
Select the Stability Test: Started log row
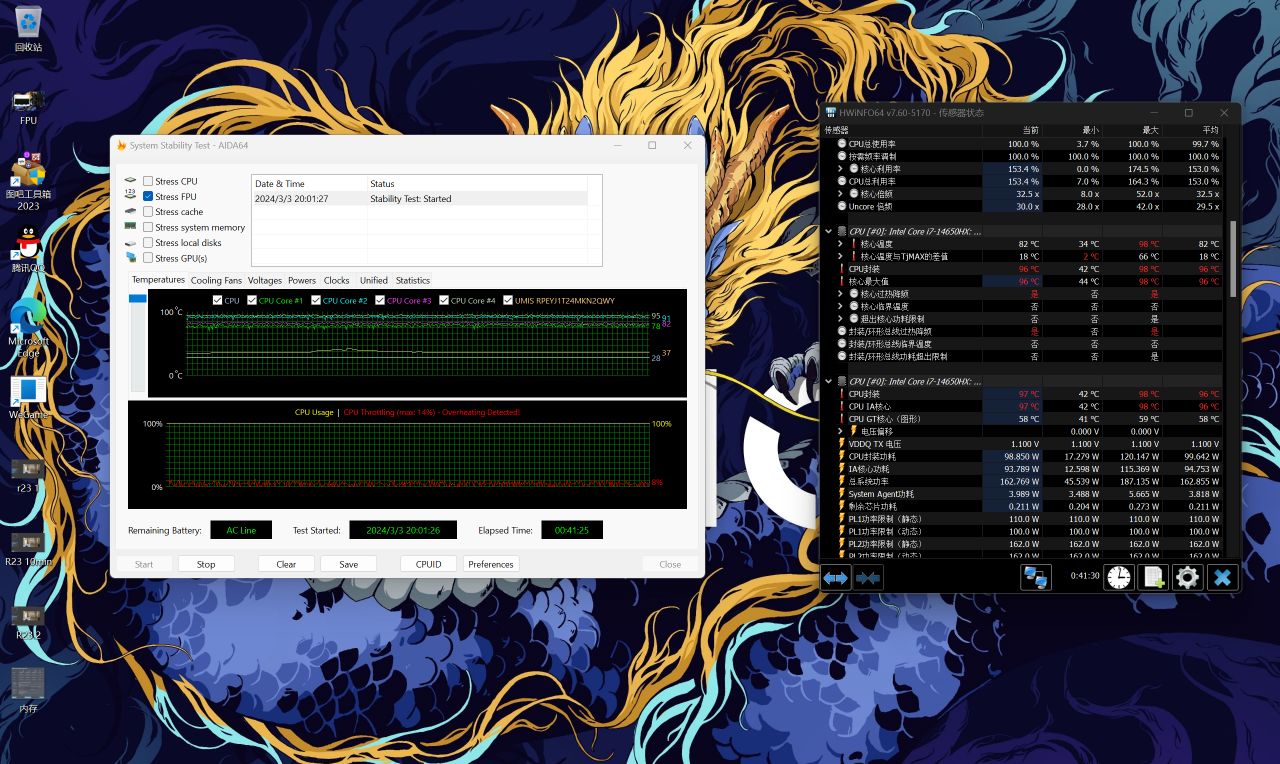pyautogui.click(x=419, y=199)
